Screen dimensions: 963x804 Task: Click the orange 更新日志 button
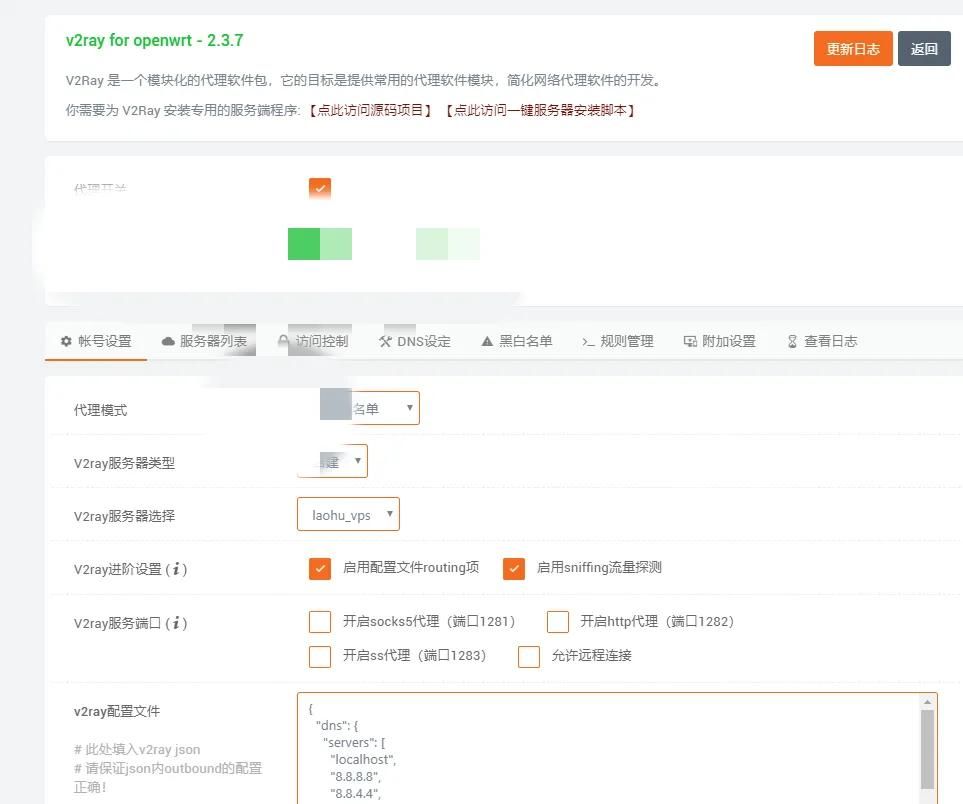click(853, 49)
